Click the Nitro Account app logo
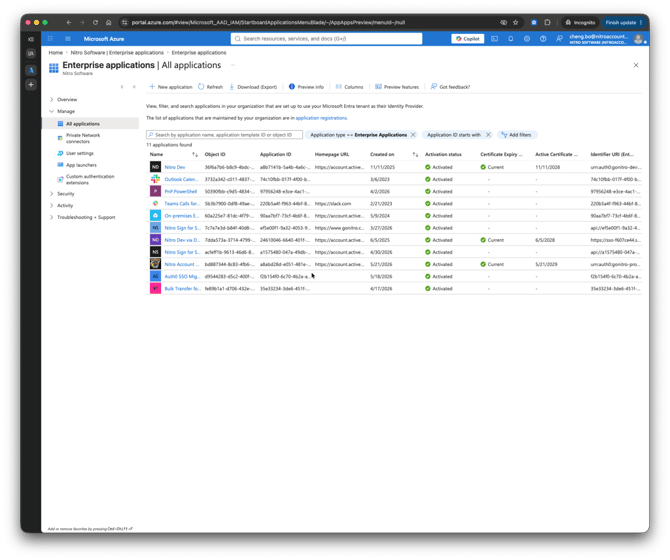This screenshot has height=560, width=670. coord(156,264)
